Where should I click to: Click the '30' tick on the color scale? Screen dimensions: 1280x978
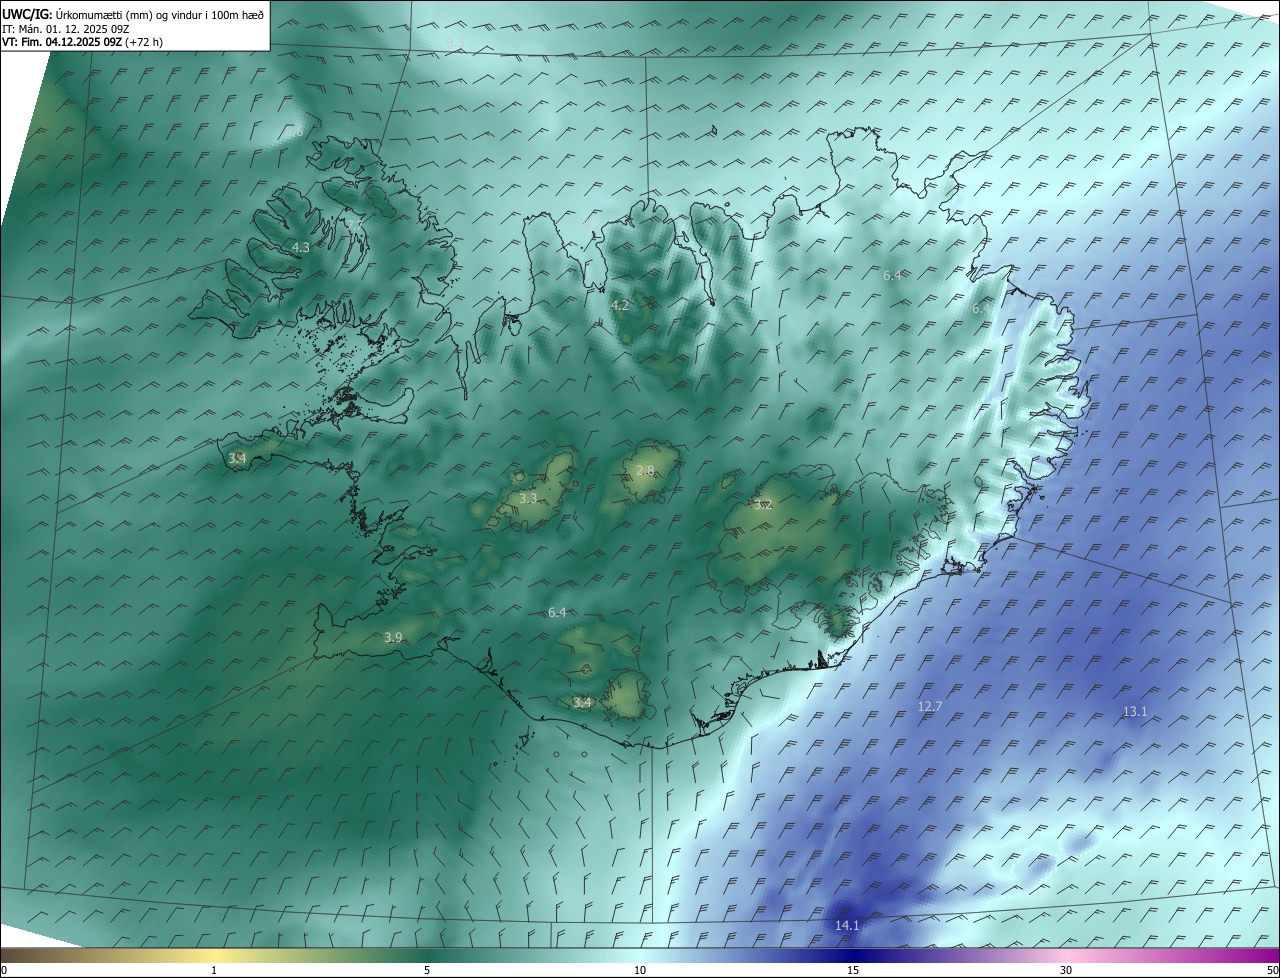pos(1066,970)
